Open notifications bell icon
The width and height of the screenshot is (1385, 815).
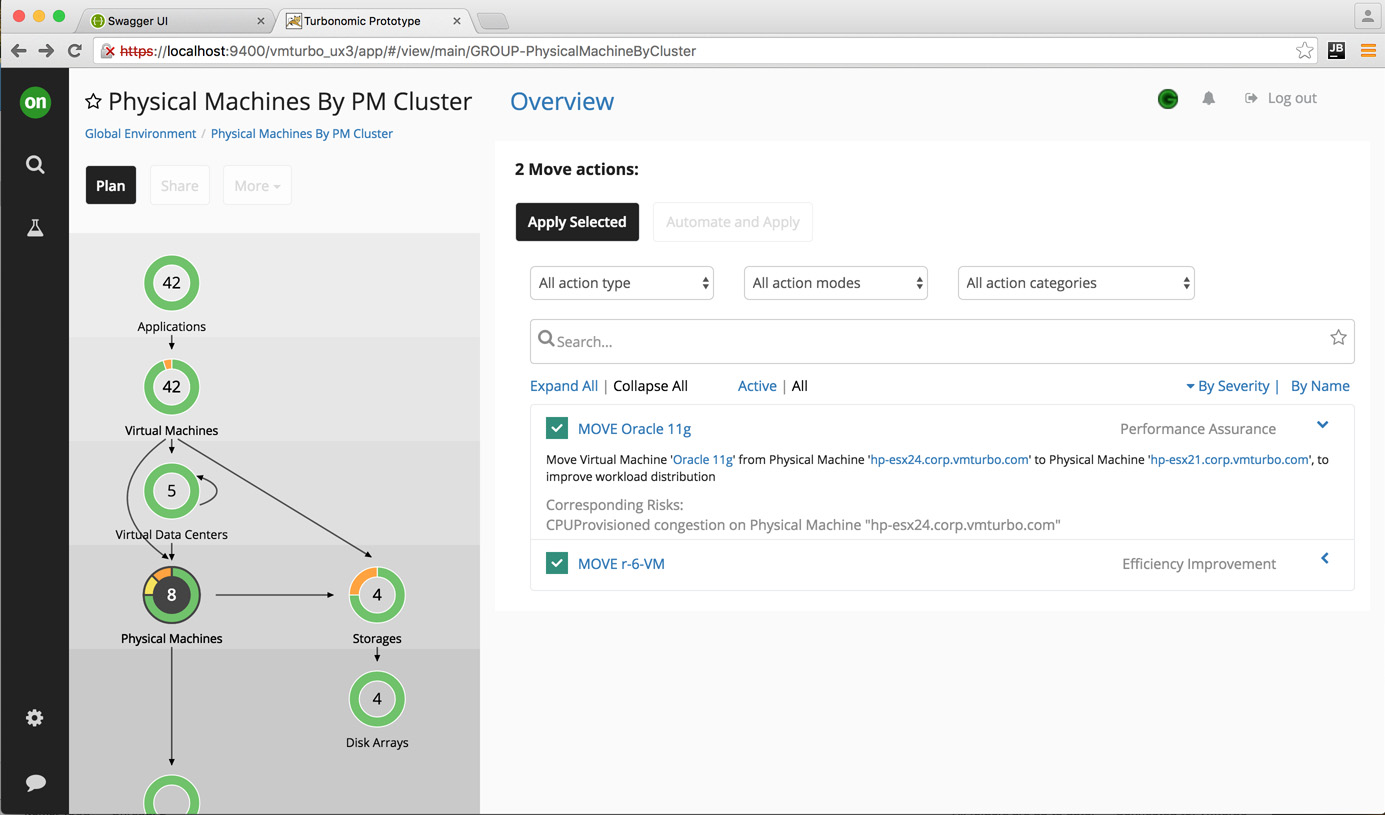[1208, 98]
